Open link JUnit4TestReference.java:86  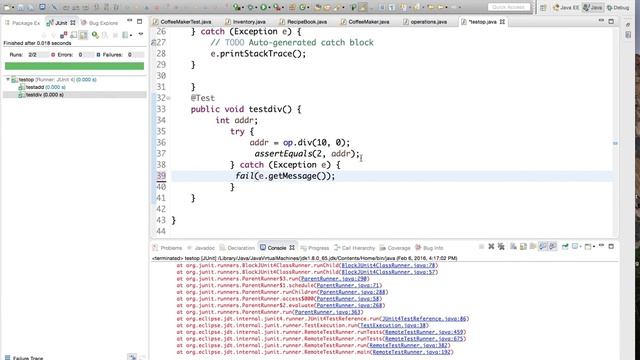[424, 319]
